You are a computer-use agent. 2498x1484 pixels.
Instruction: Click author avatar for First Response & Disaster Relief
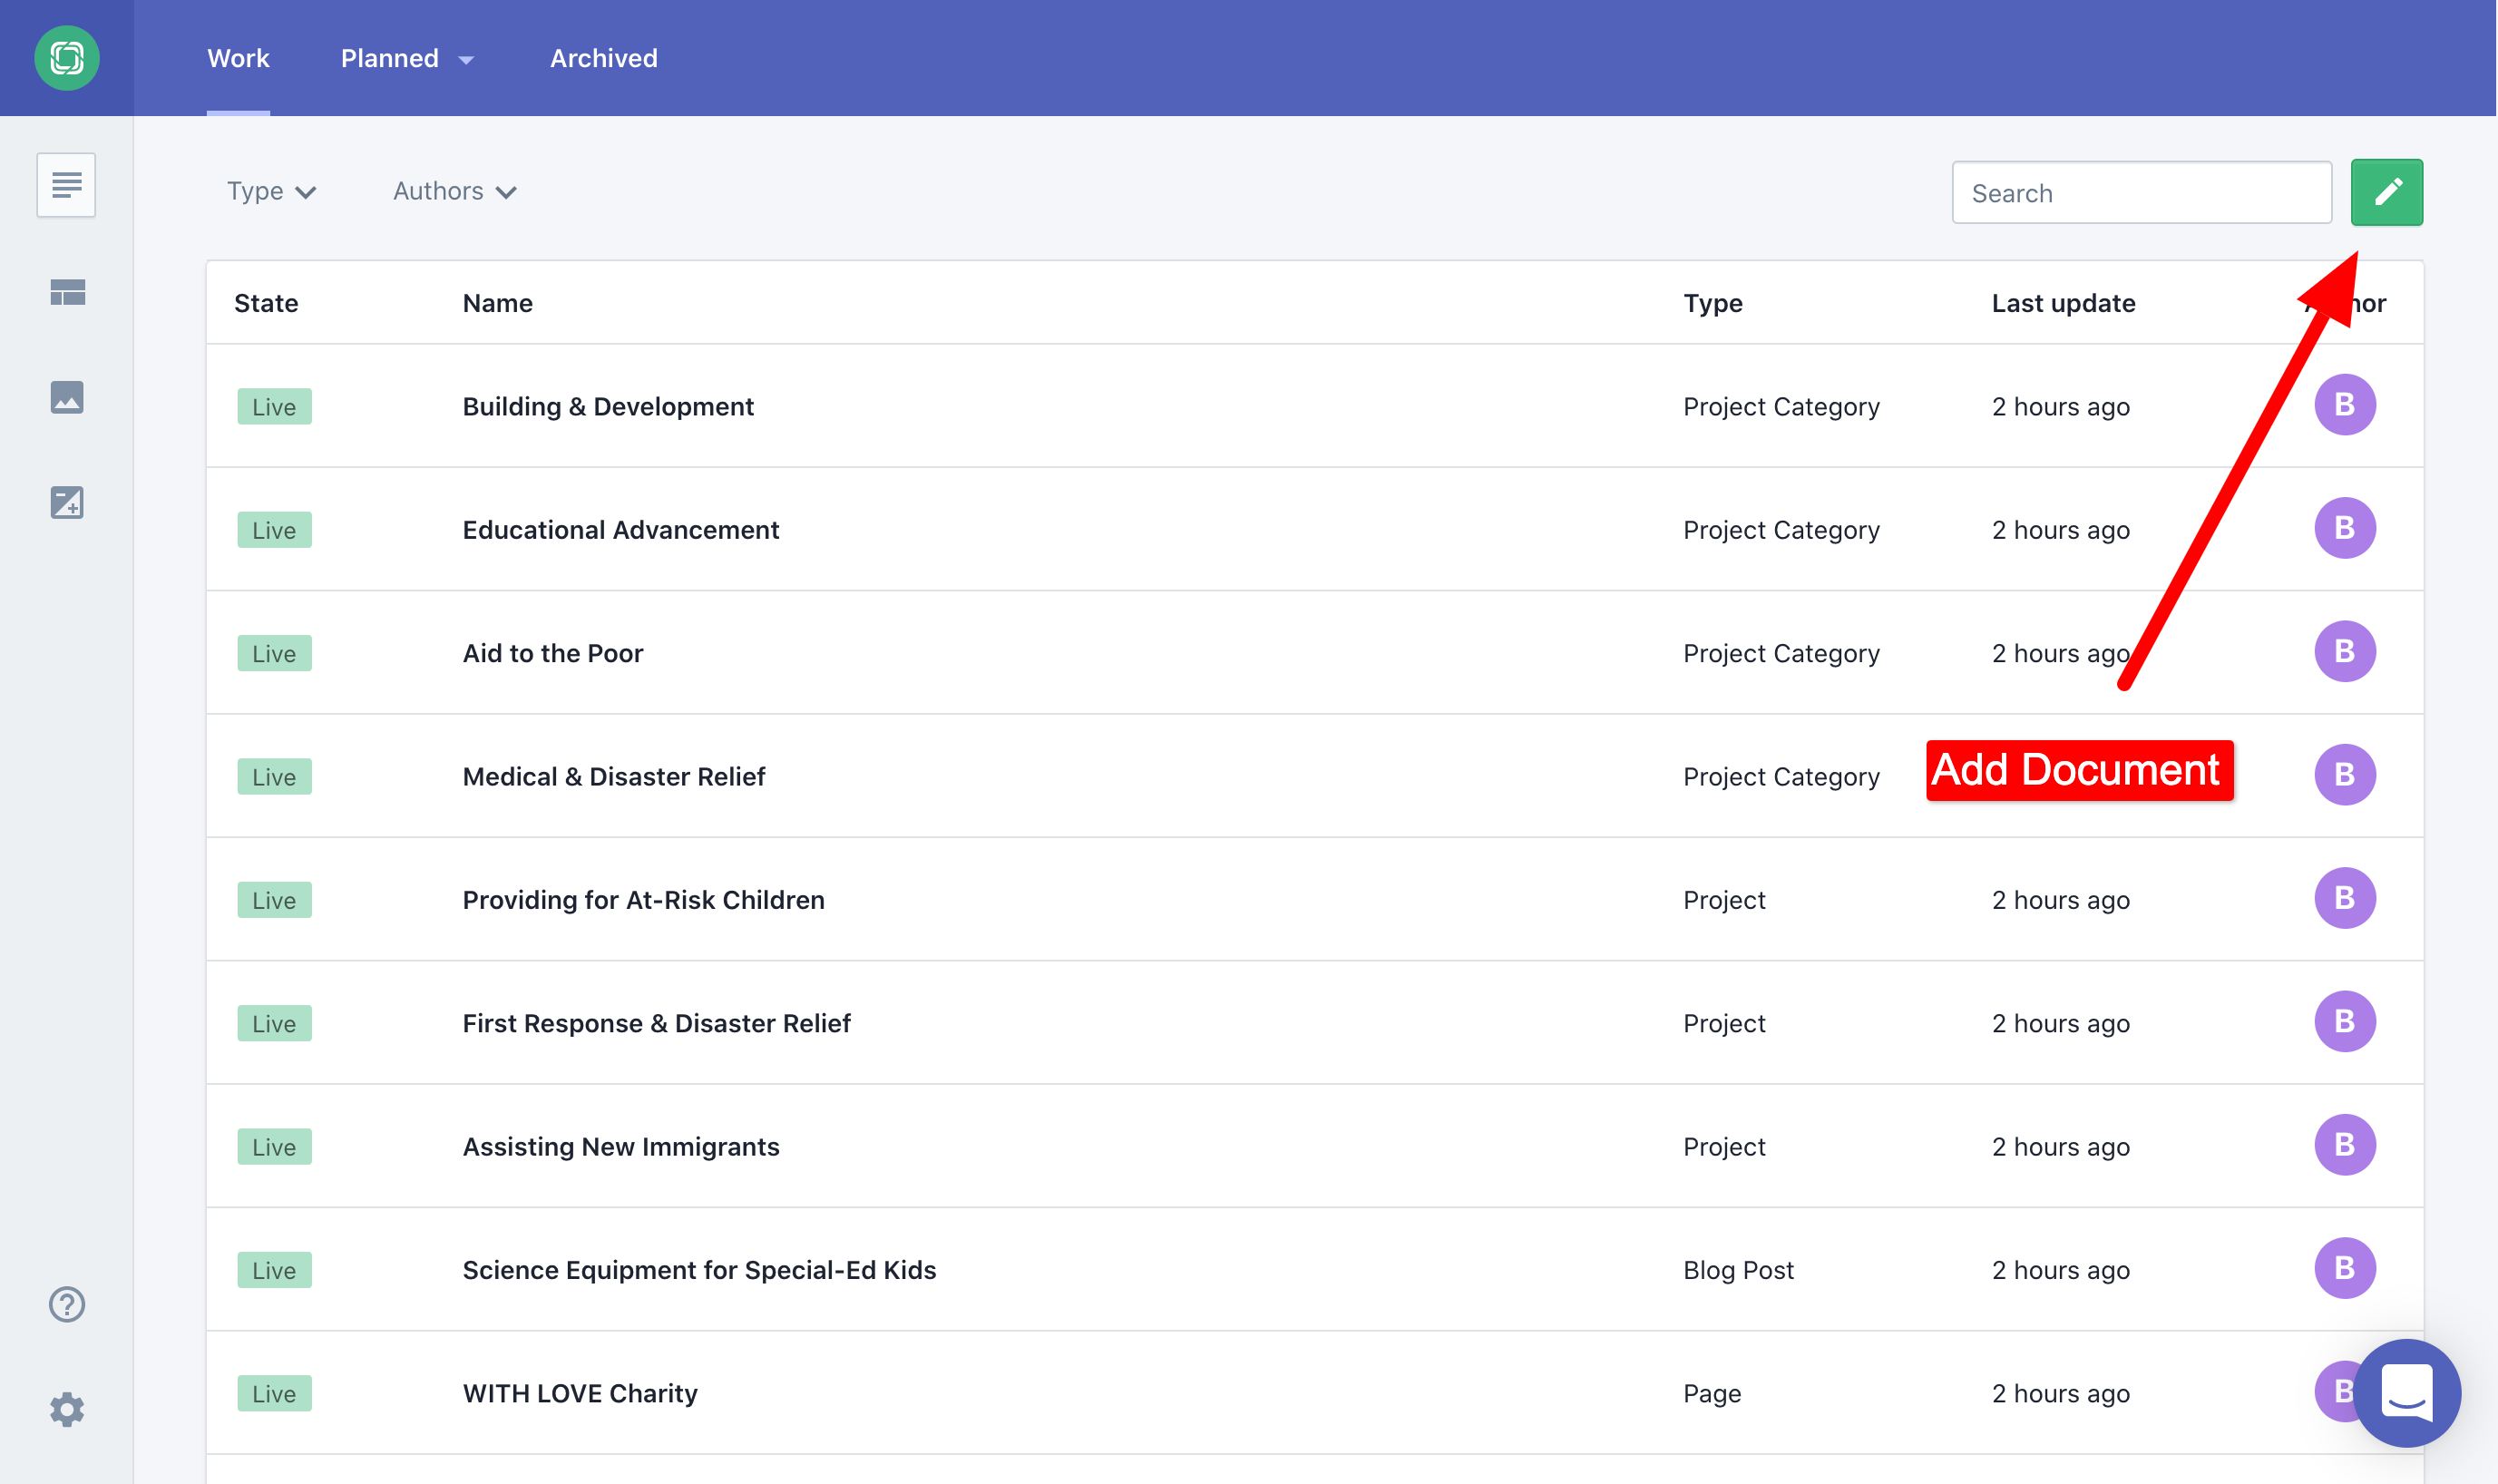(x=2344, y=1021)
